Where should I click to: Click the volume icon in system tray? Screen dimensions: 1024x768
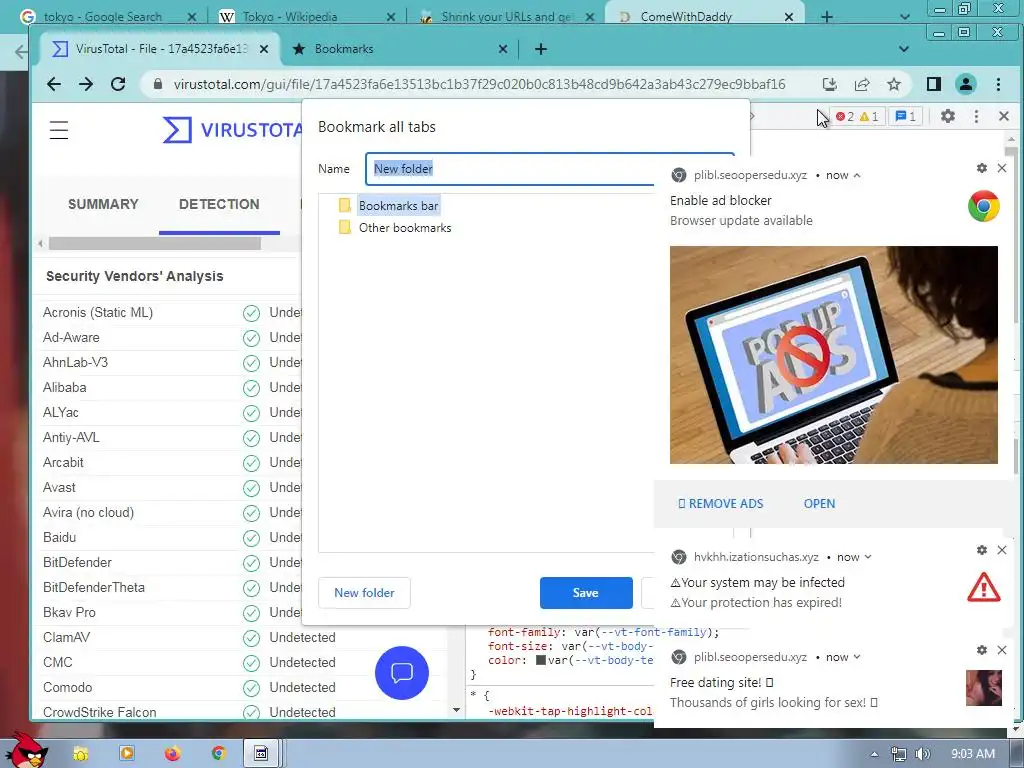(923, 754)
